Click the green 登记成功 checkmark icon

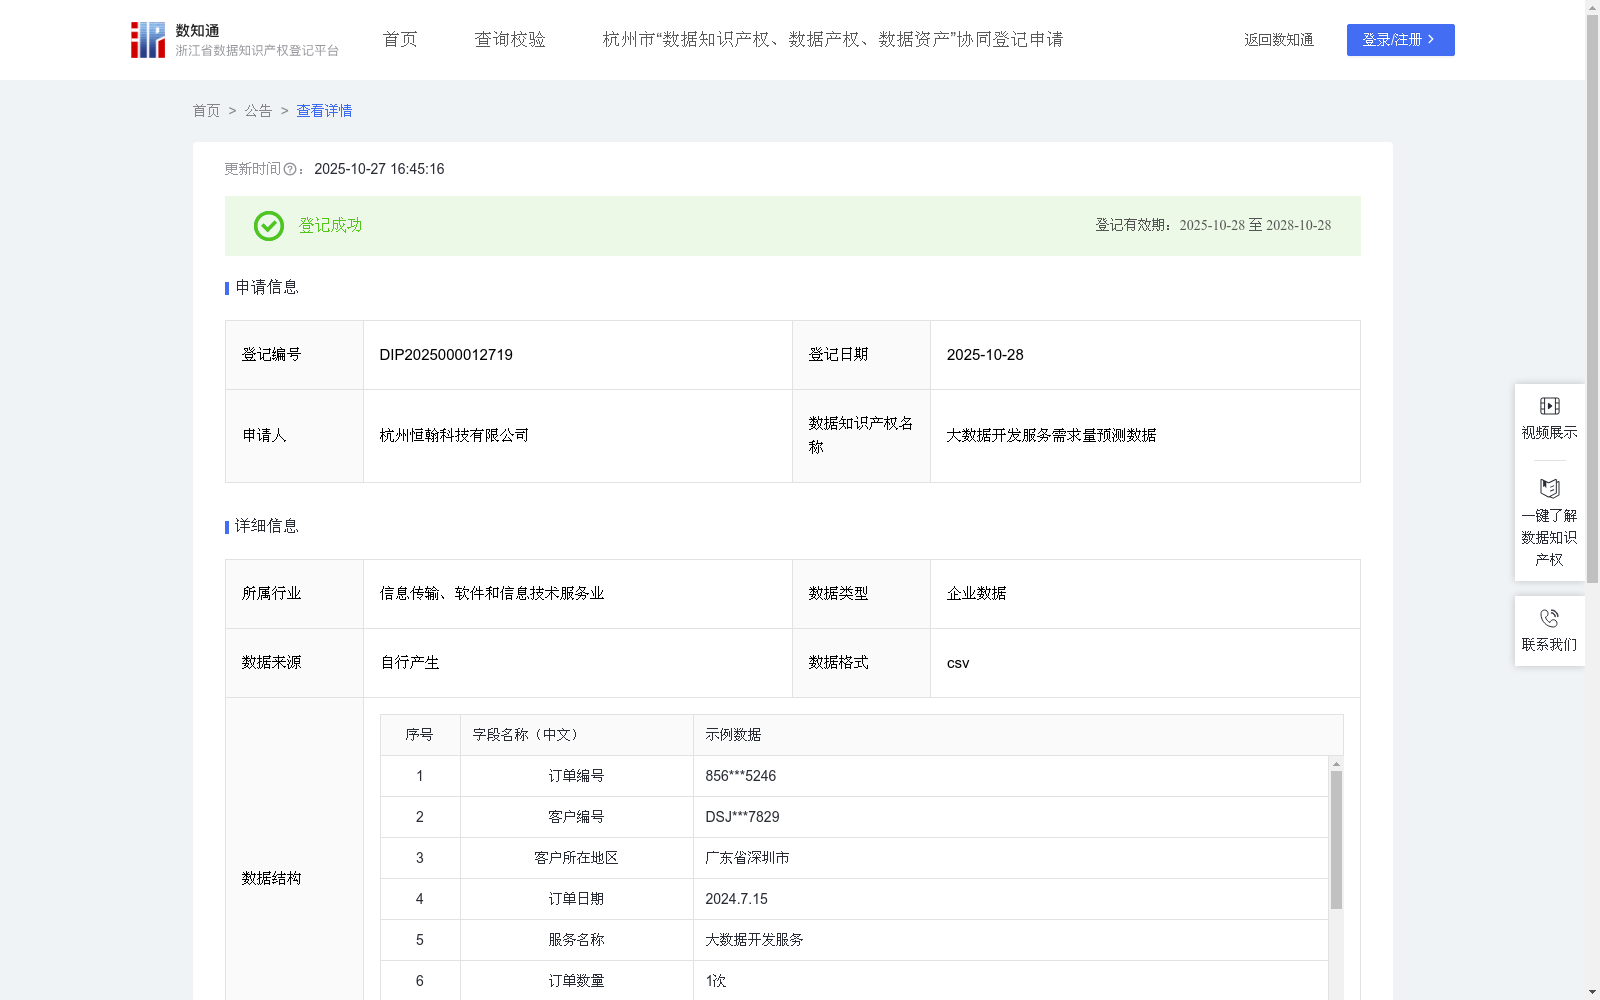(268, 226)
